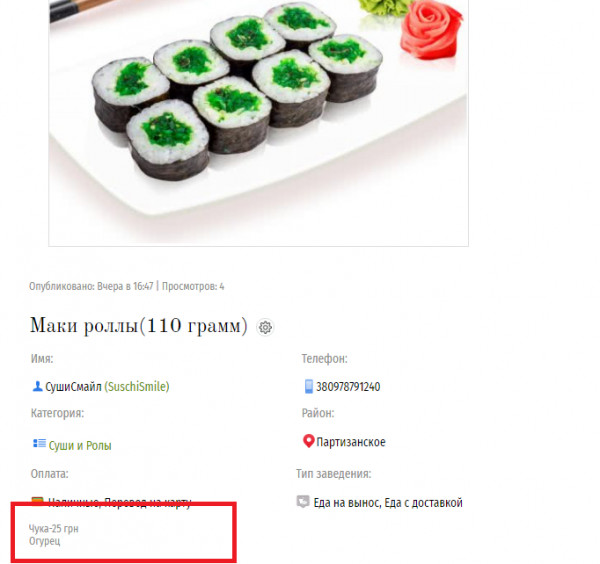Viewport: 600px width, 564px height.
Task: Click the payment card icon
Action: [38, 500]
